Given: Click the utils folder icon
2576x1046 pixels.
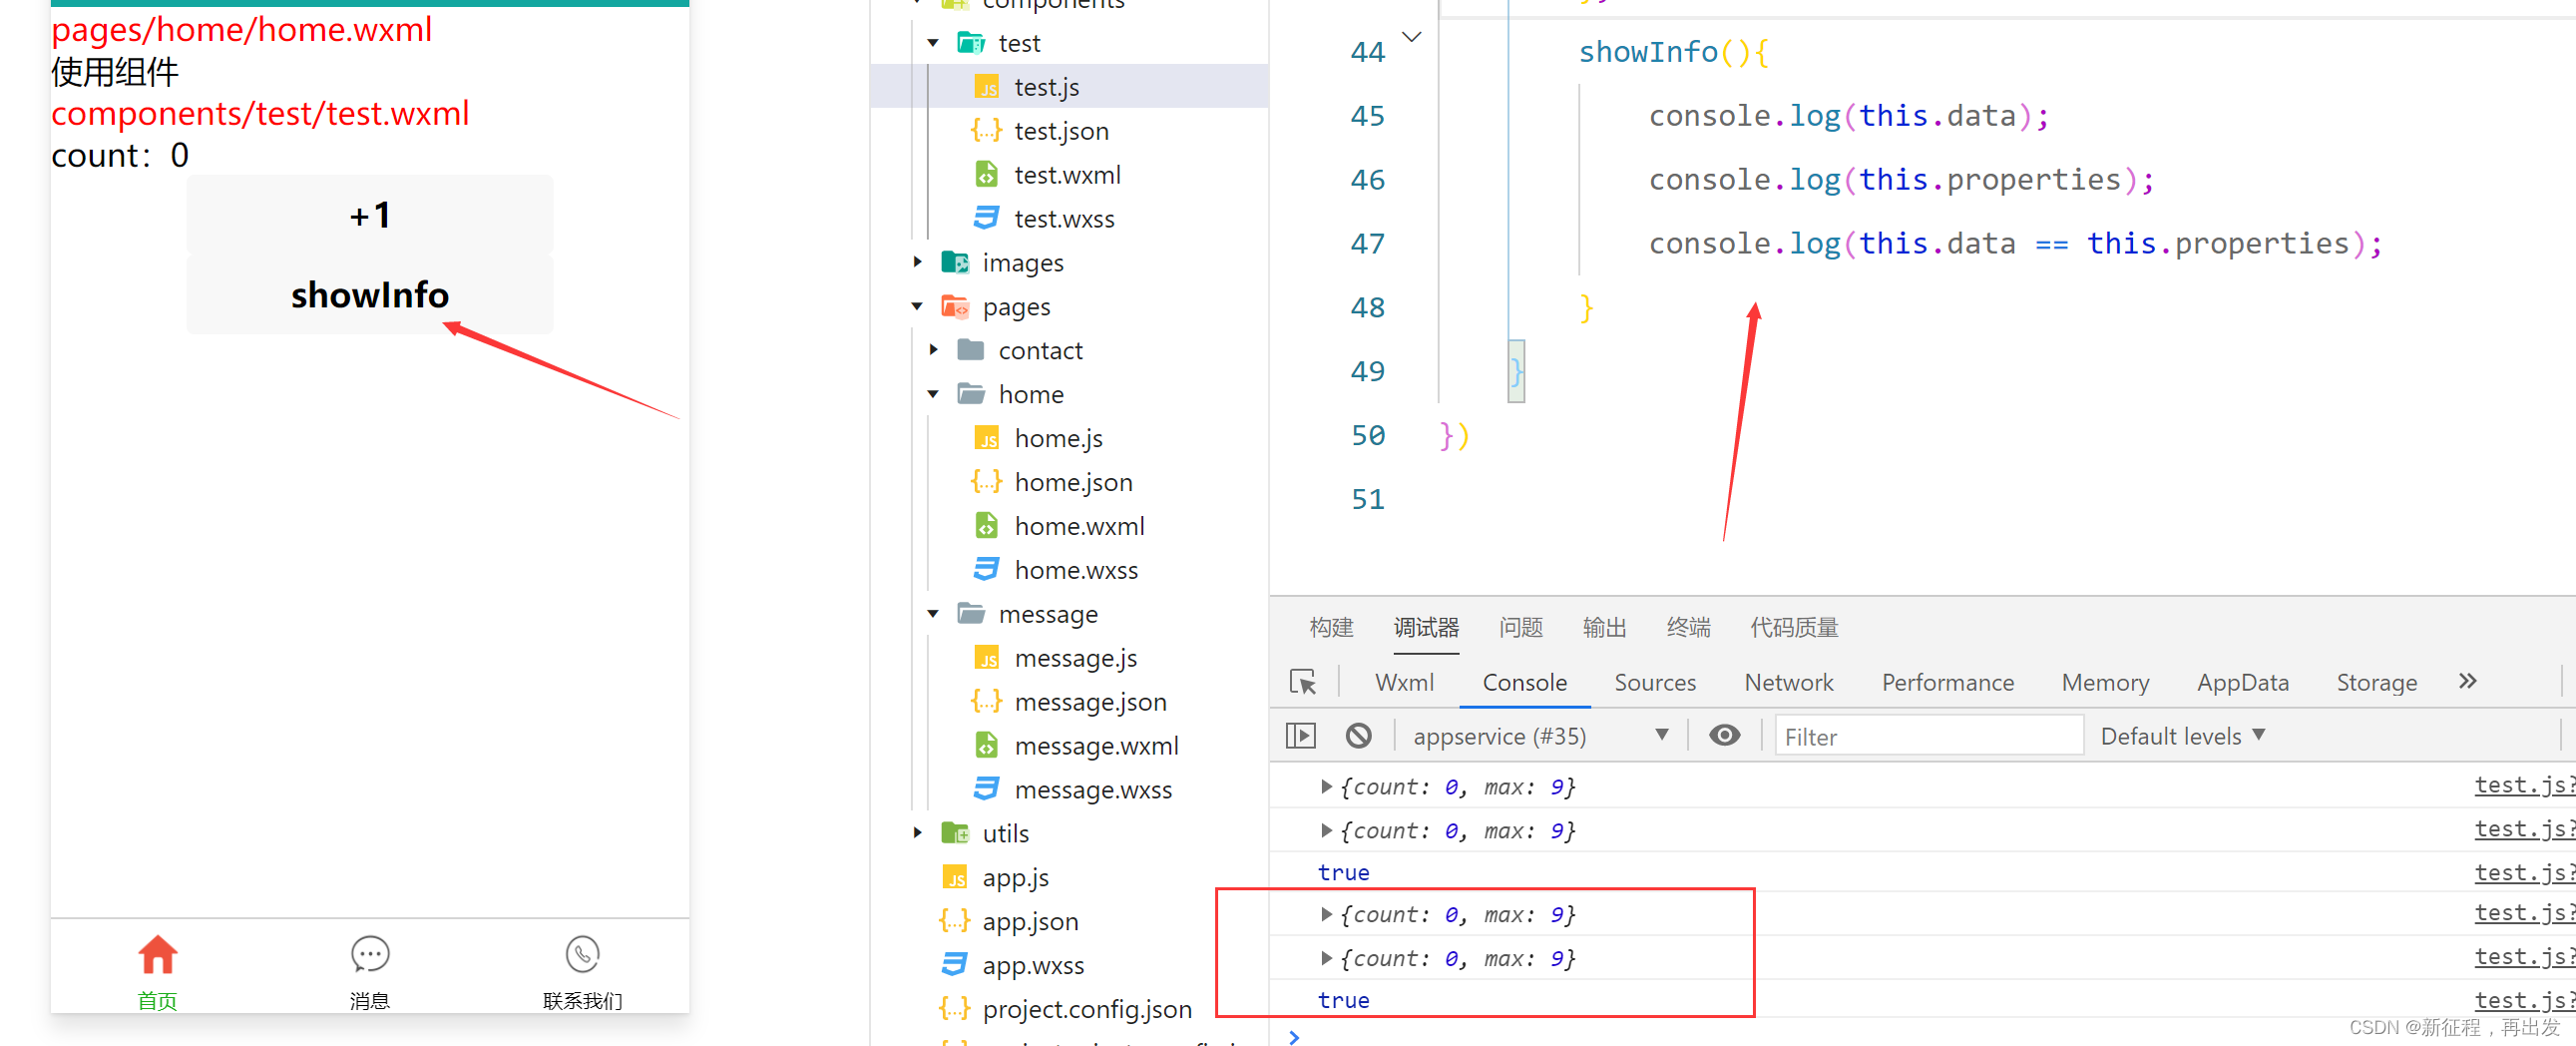Looking at the screenshot, I should [x=955, y=833].
